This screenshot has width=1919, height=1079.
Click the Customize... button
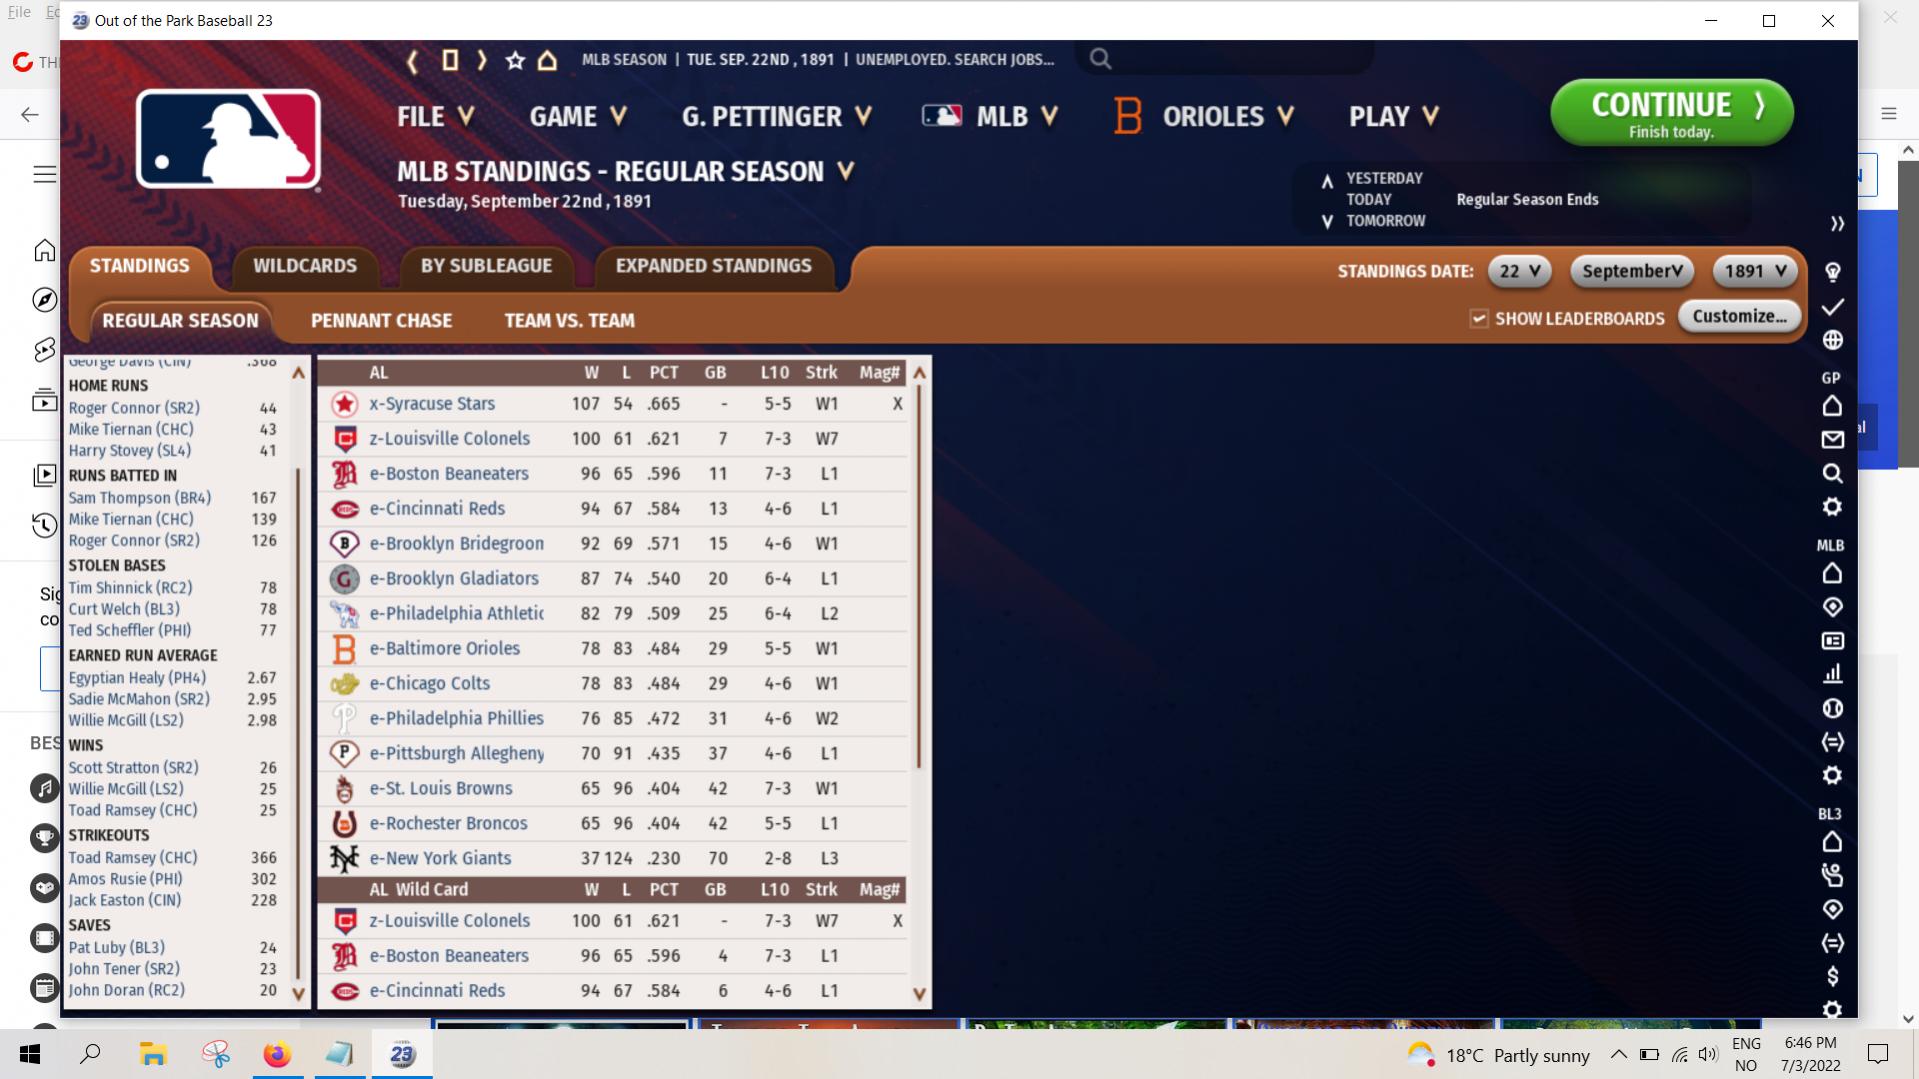pyautogui.click(x=1740, y=317)
